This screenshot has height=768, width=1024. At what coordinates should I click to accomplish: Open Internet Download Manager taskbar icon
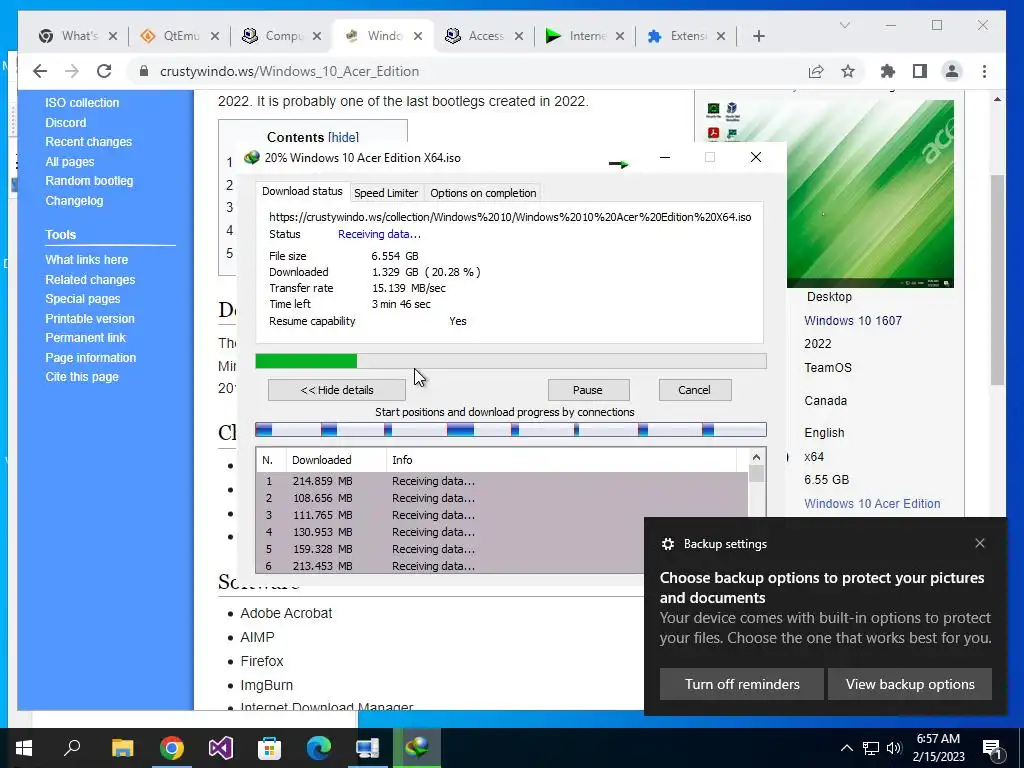(x=417, y=748)
